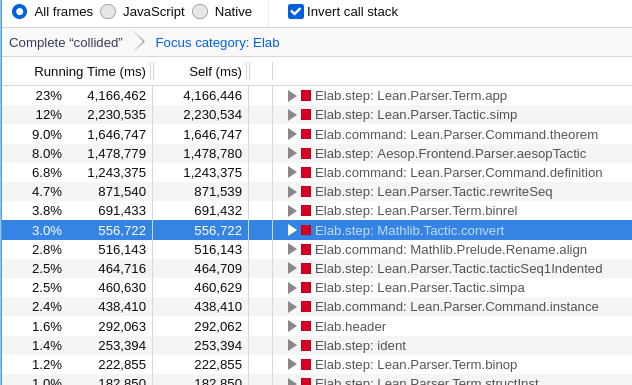Image resolution: width=632 pixels, height=385 pixels.
Task: Expand the Lean.Parser.Command.definition row
Action: pos(292,173)
